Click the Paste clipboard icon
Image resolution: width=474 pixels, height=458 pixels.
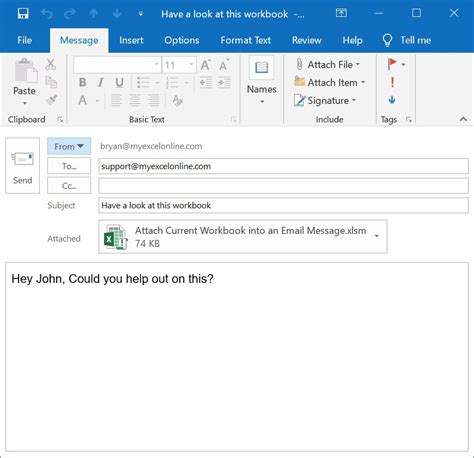[x=25, y=71]
